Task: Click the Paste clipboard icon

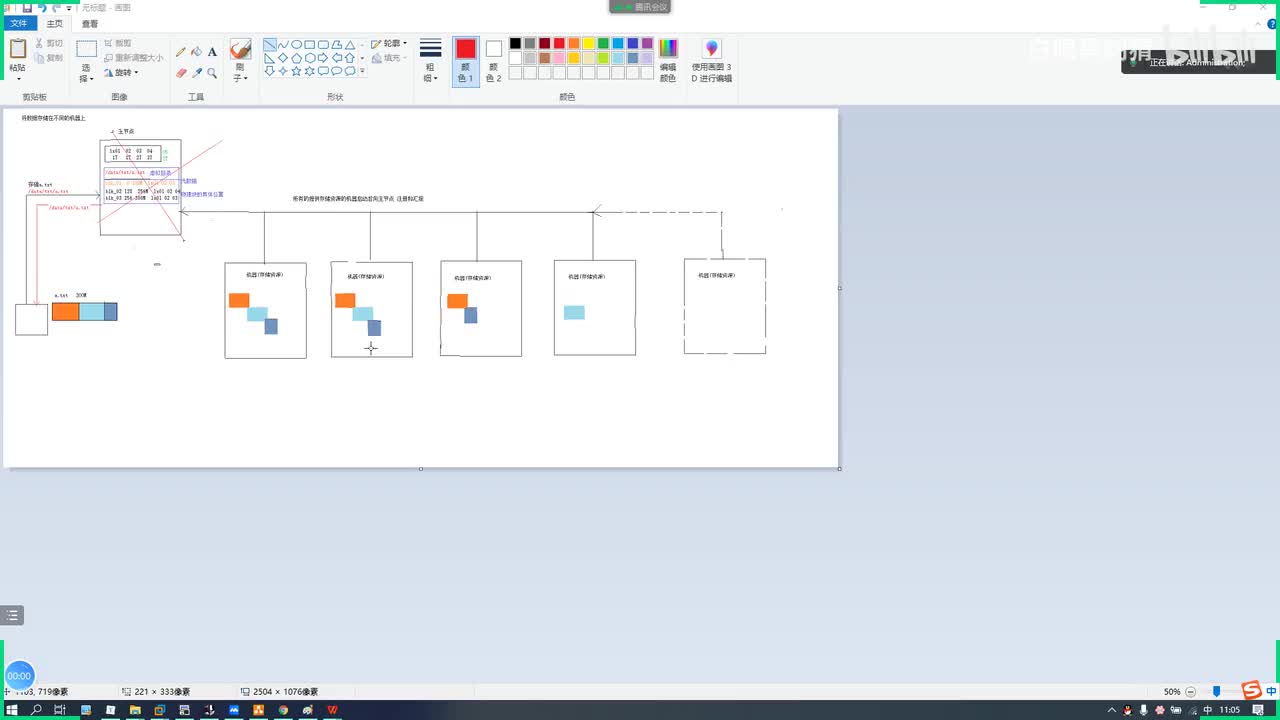Action: point(18,49)
